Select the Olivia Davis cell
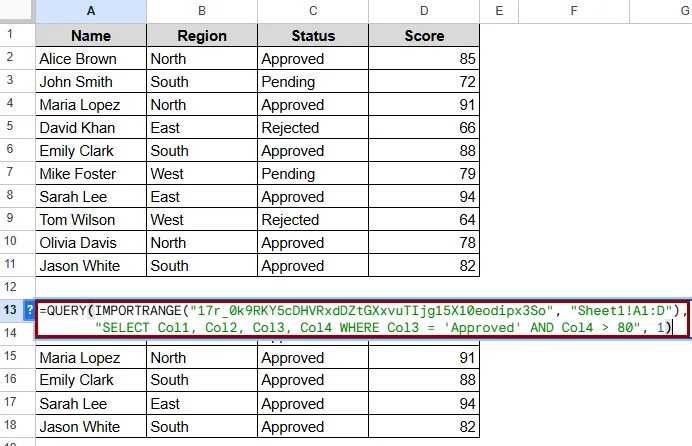 pos(91,243)
